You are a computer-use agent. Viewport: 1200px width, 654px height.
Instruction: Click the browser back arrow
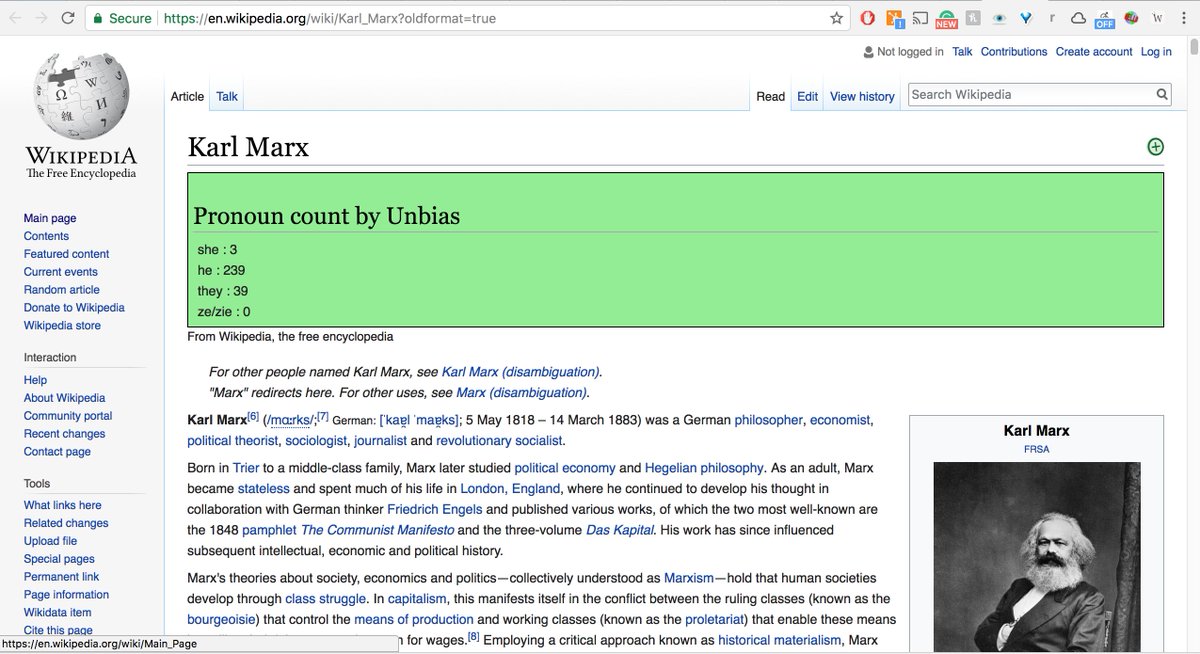[16, 18]
